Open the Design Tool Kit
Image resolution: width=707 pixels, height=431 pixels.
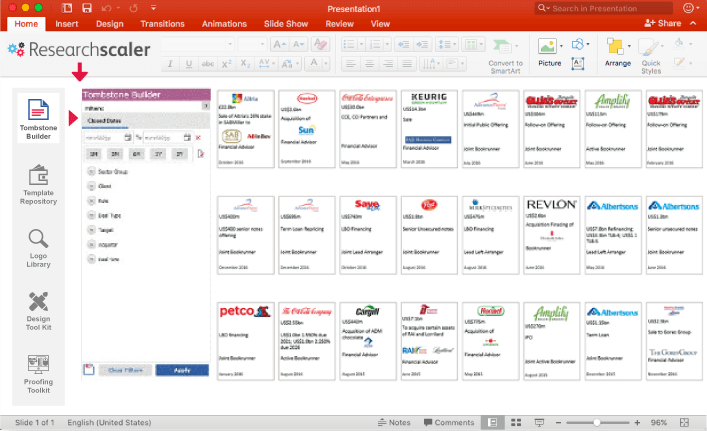tap(38, 311)
